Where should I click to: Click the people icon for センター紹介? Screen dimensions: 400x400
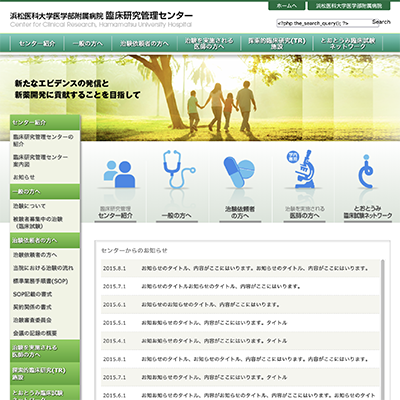coord(119,174)
